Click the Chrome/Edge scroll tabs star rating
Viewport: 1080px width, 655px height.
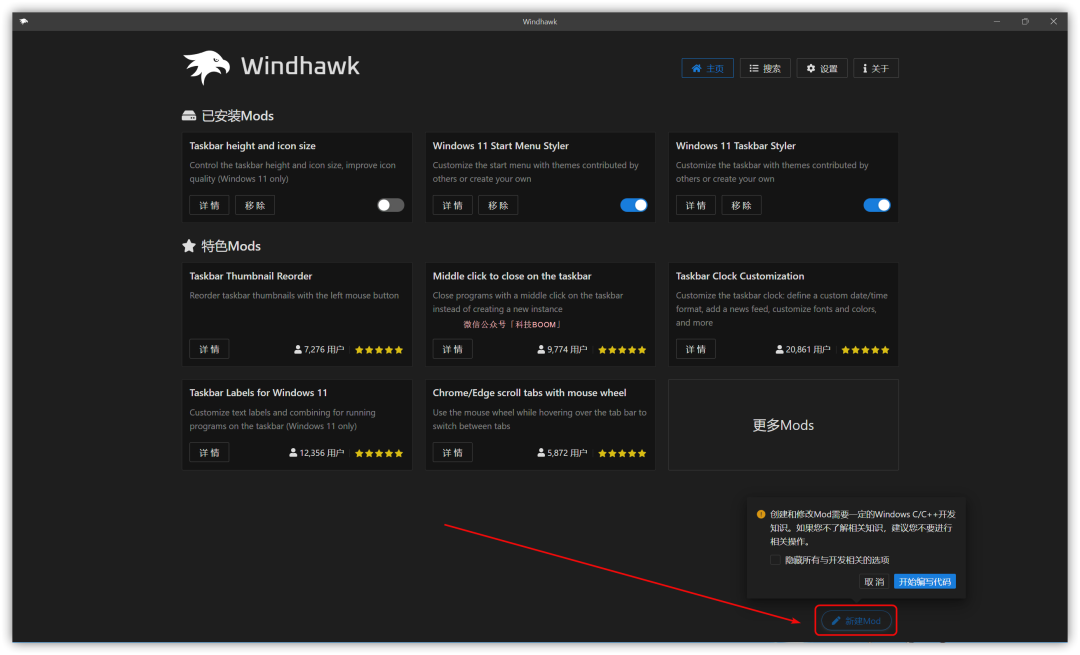pos(622,453)
